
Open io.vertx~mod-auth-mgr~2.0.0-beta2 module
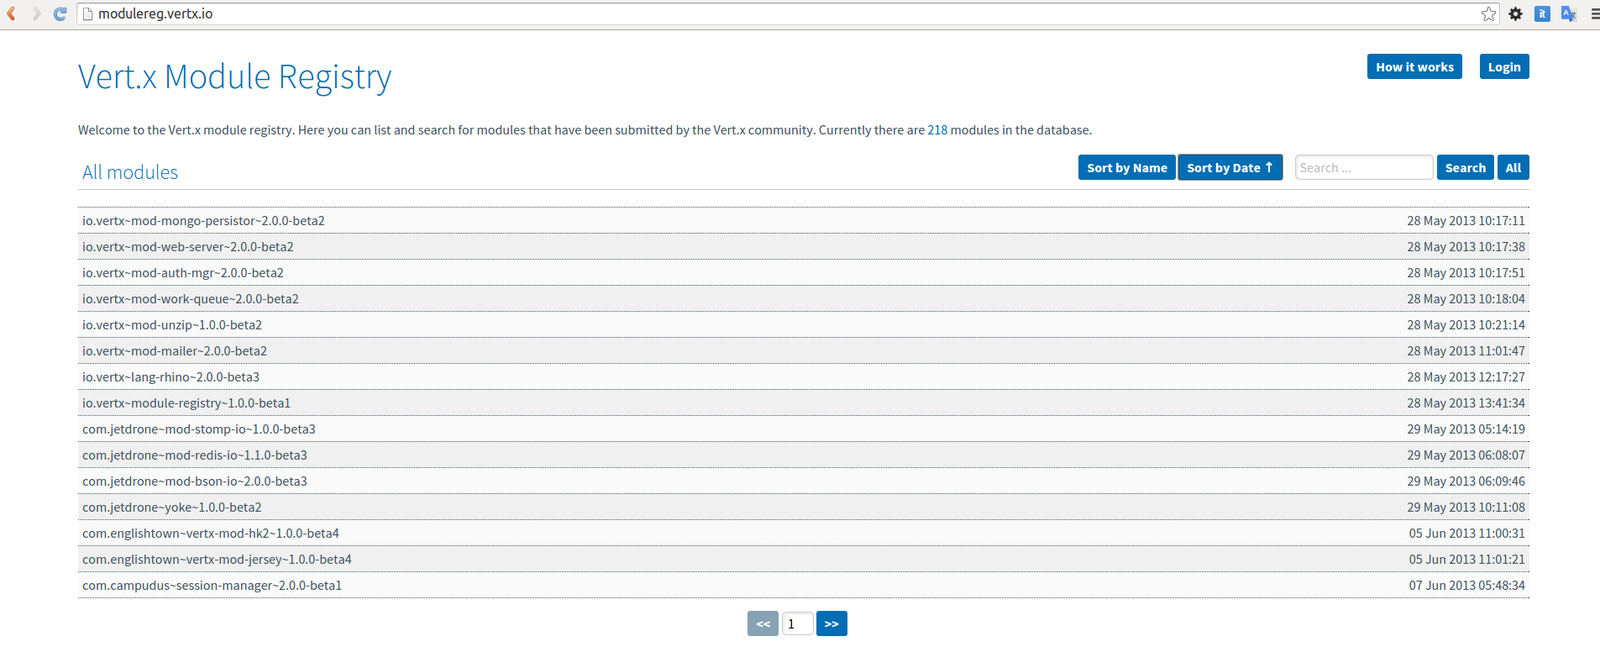click(183, 273)
